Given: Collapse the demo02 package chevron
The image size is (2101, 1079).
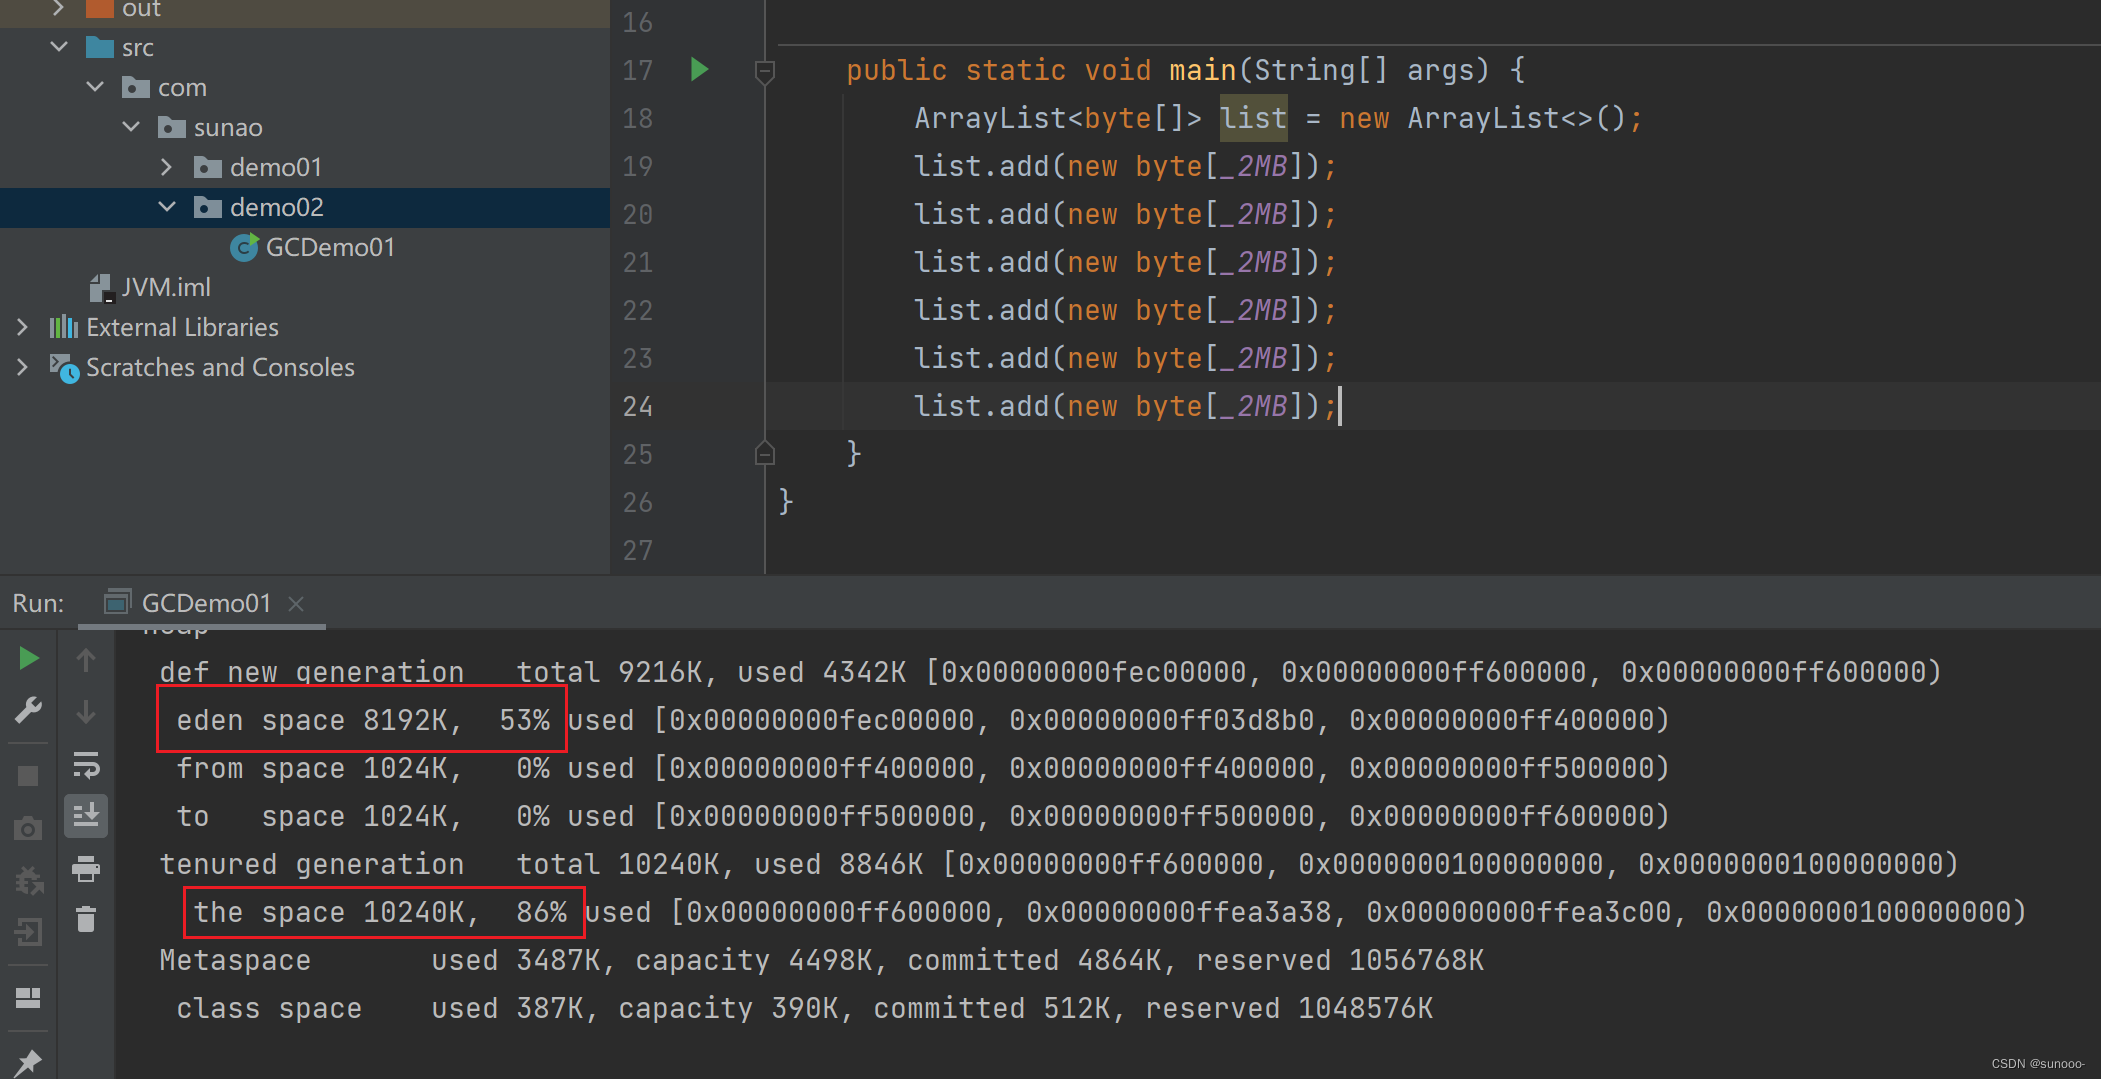Looking at the screenshot, I should point(167,207).
